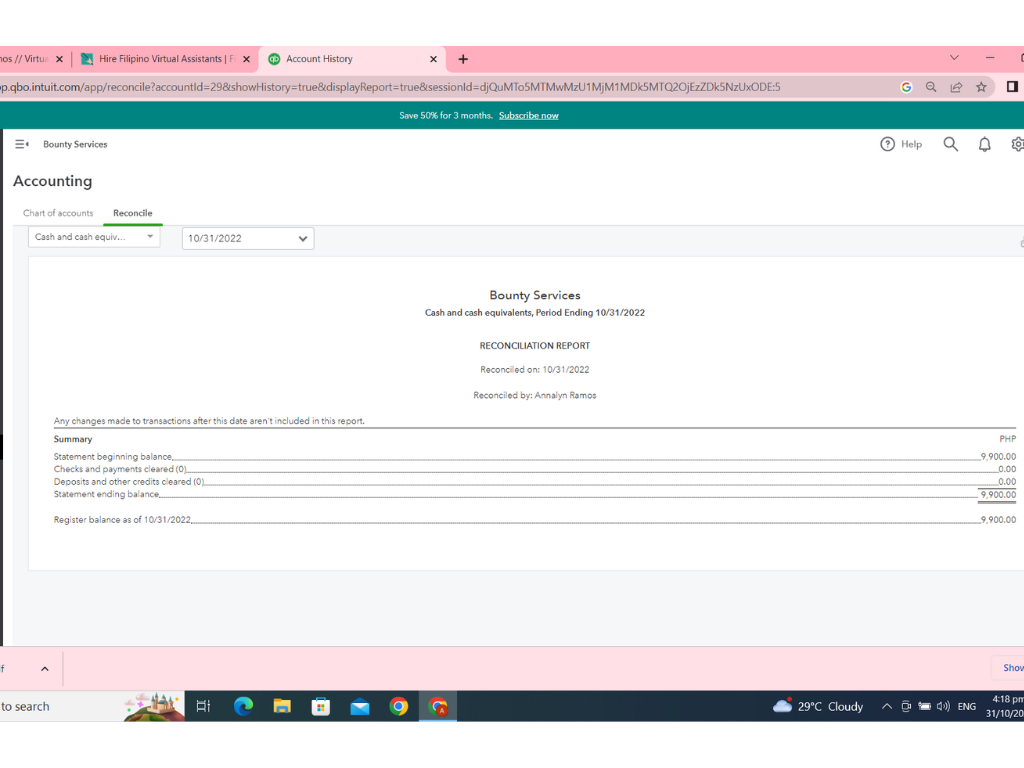The height and width of the screenshot is (768, 1024).
Task: Click Deposits and other credits cleared (0) row
Action: (535, 481)
